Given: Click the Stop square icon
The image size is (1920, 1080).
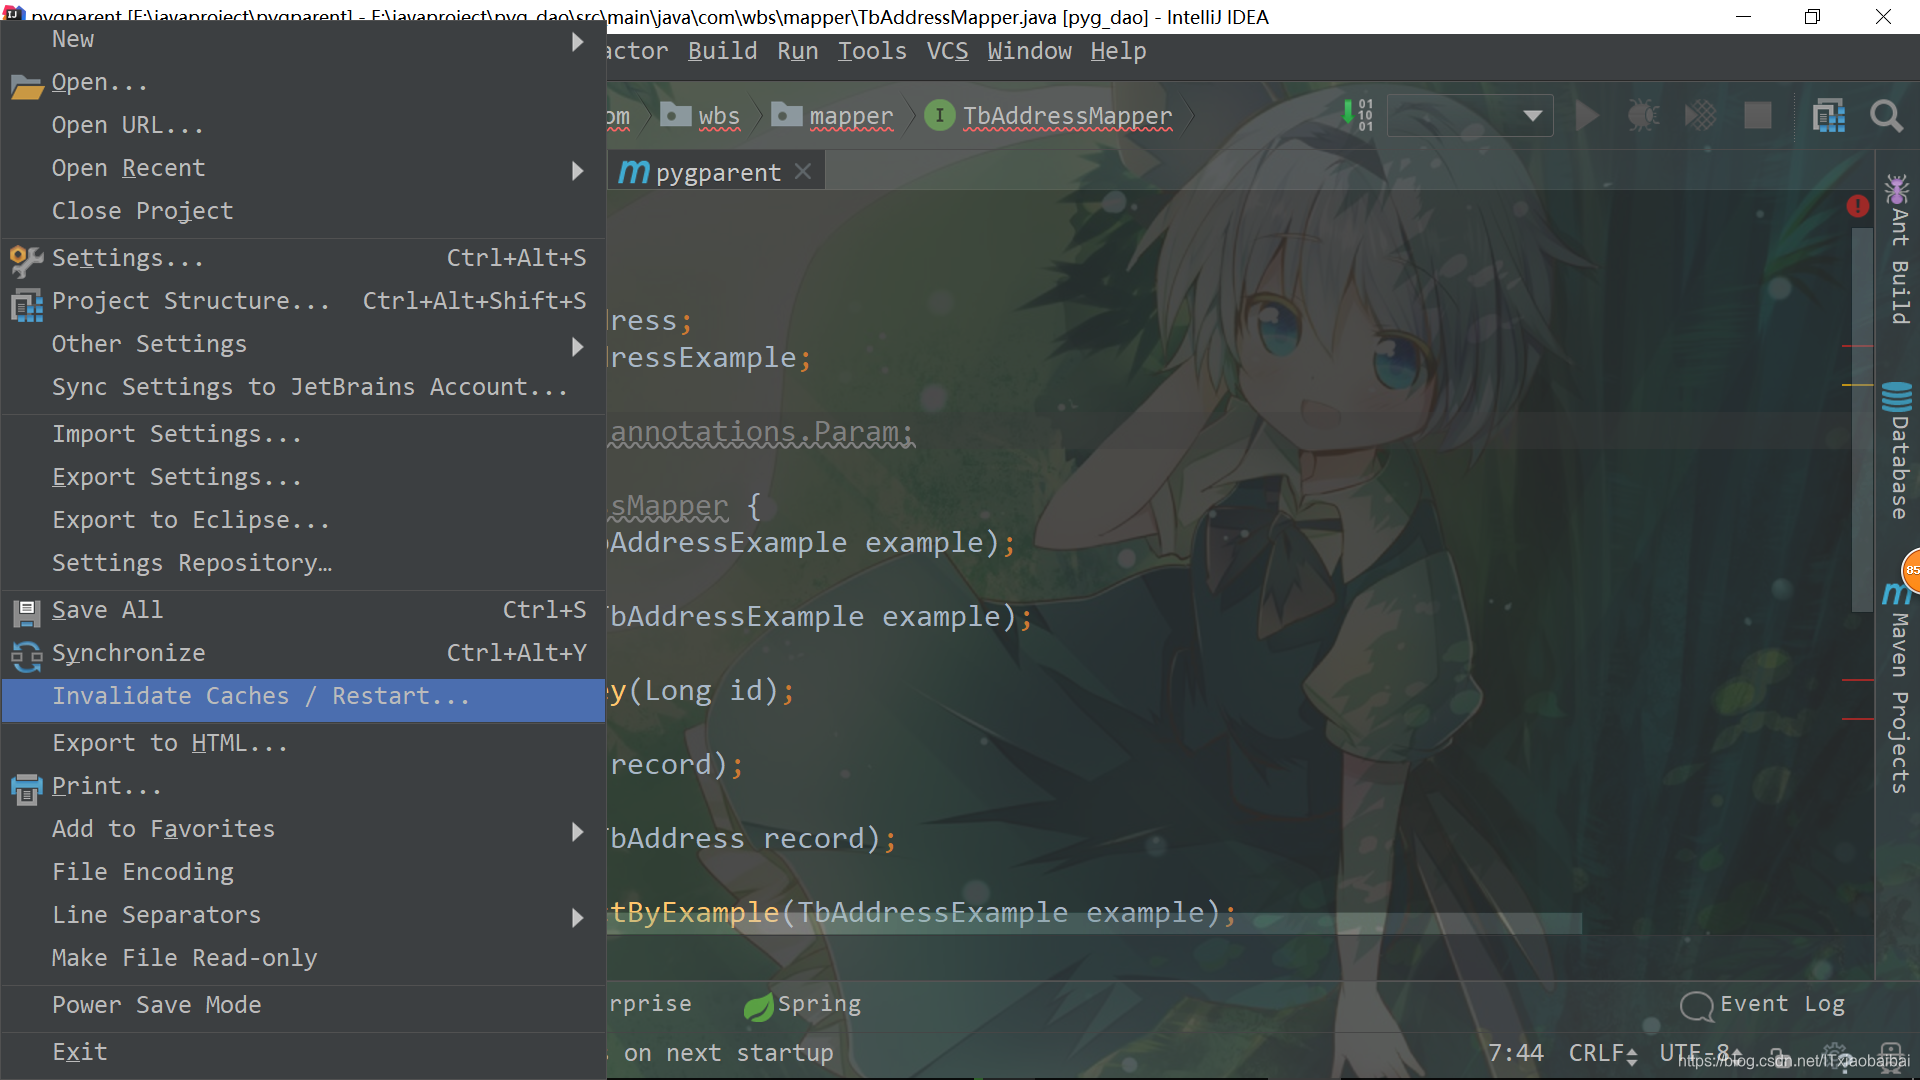Looking at the screenshot, I should pos(1758,116).
